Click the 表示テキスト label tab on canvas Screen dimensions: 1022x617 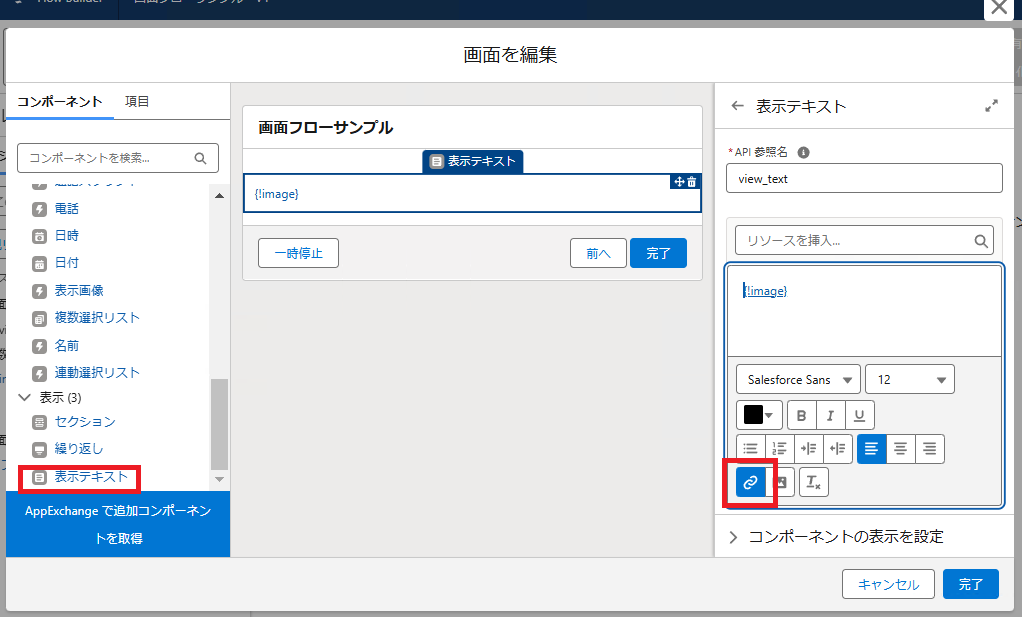[473, 161]
